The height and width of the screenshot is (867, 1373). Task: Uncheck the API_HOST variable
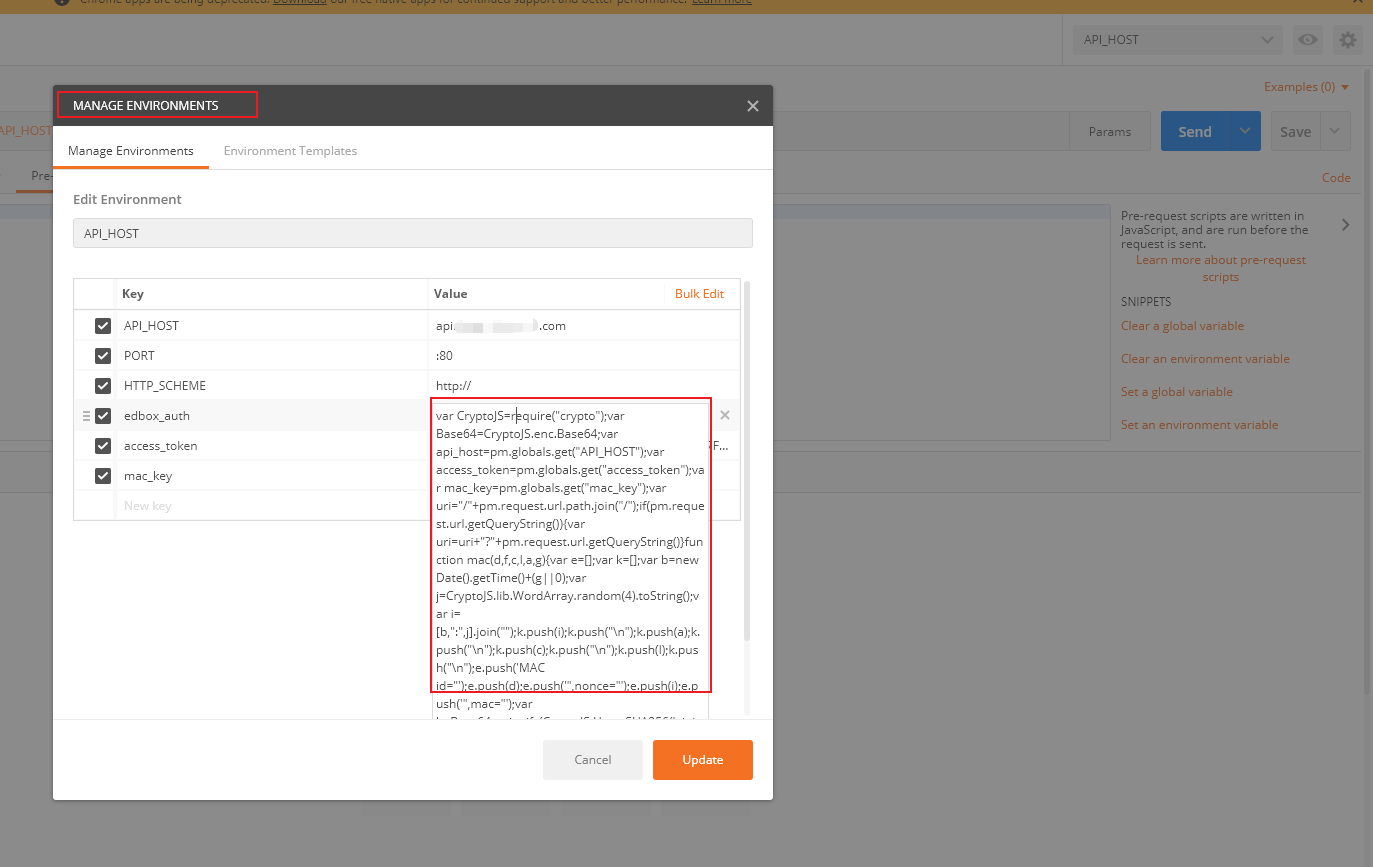102,325
